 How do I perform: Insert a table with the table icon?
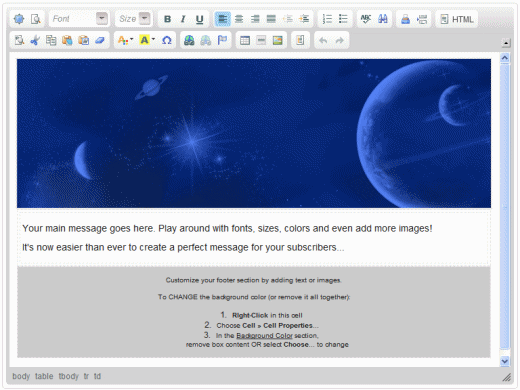tap(245, 40)
